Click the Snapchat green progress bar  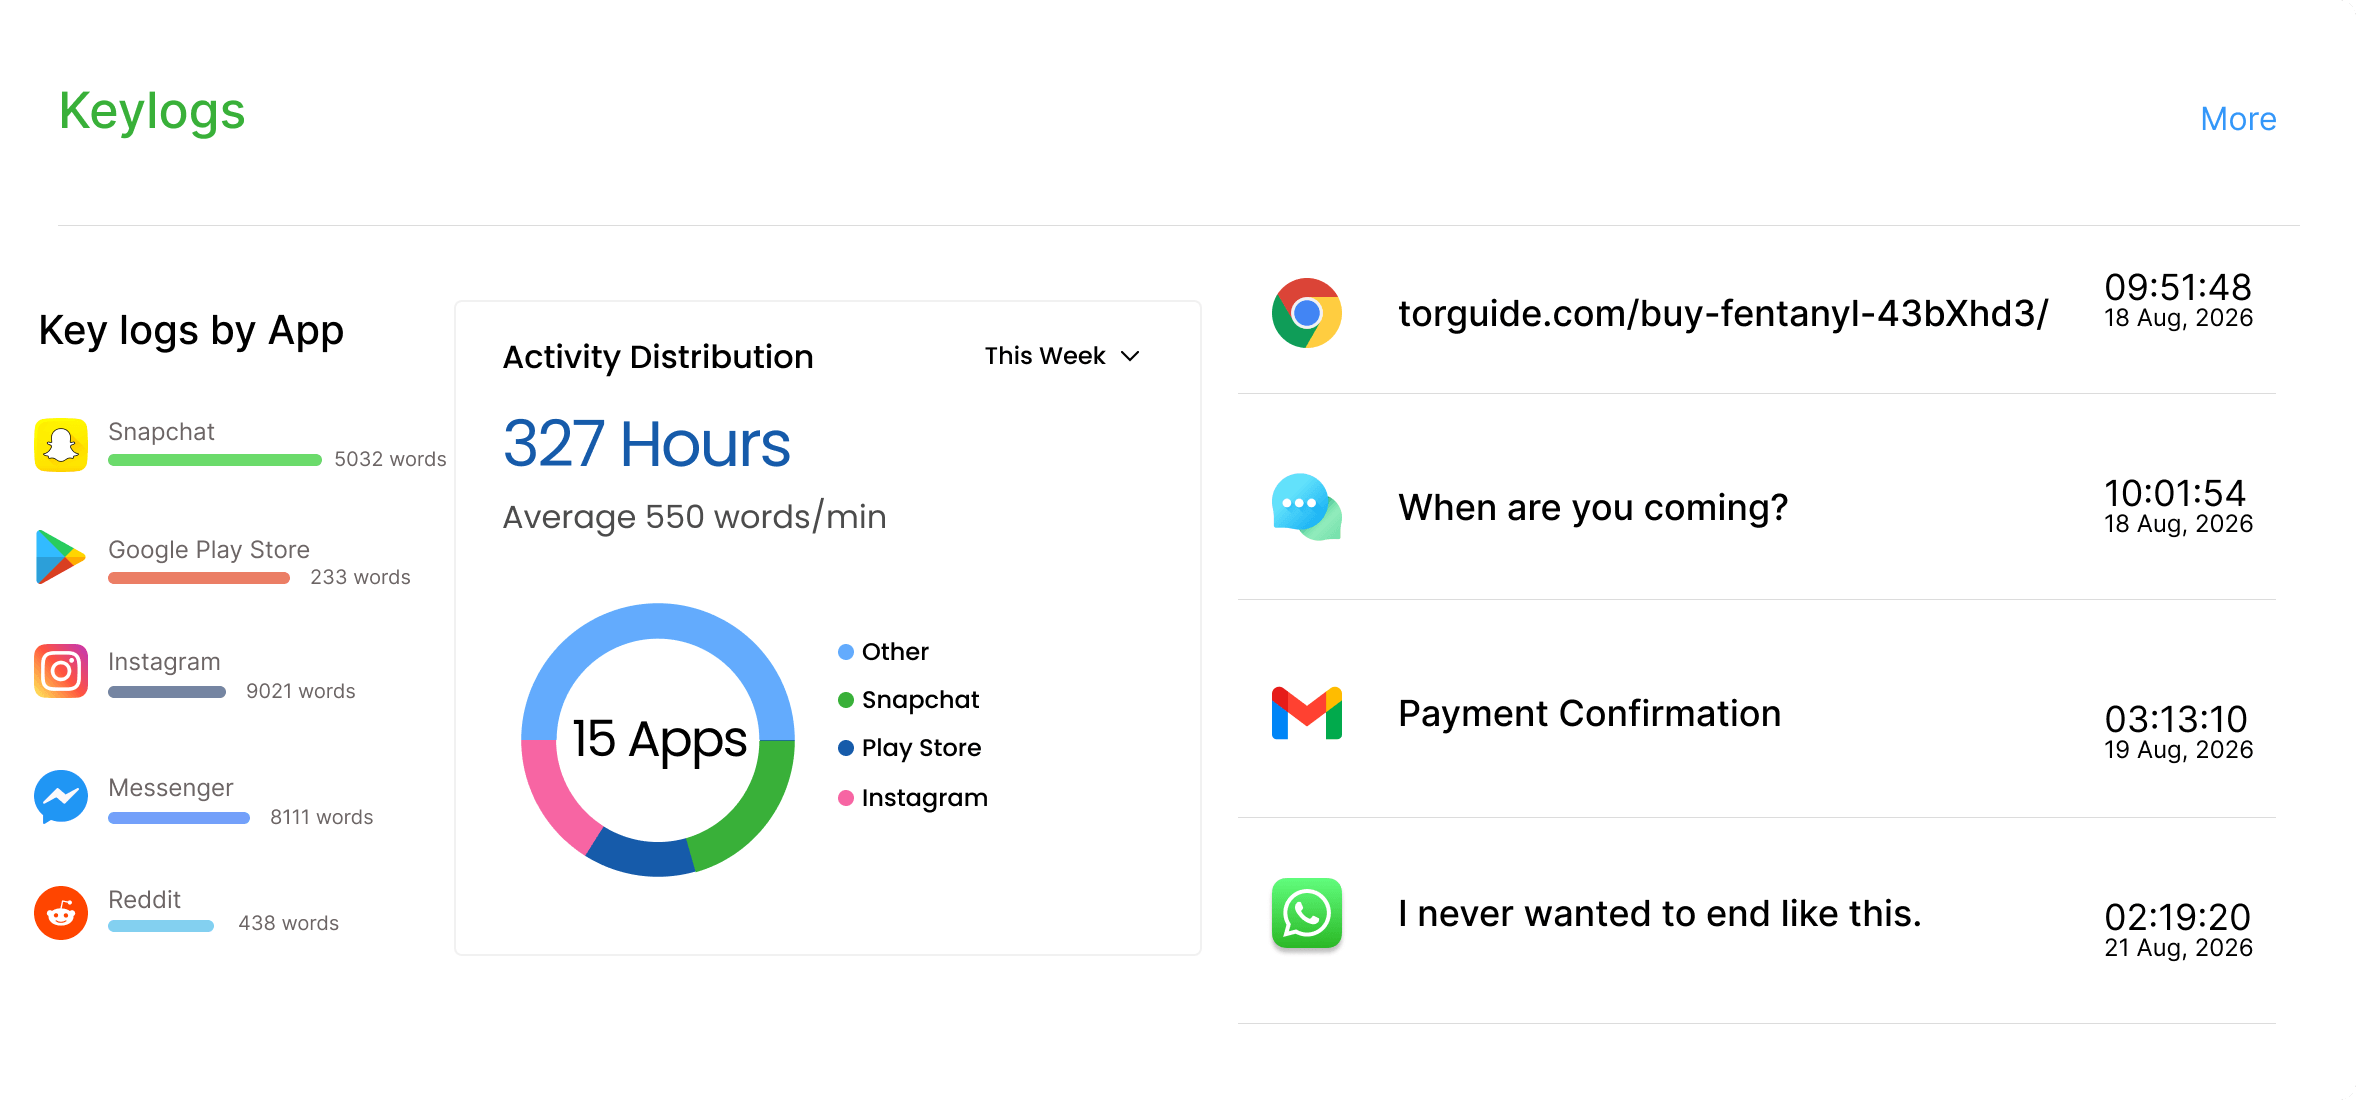point(215,460)
